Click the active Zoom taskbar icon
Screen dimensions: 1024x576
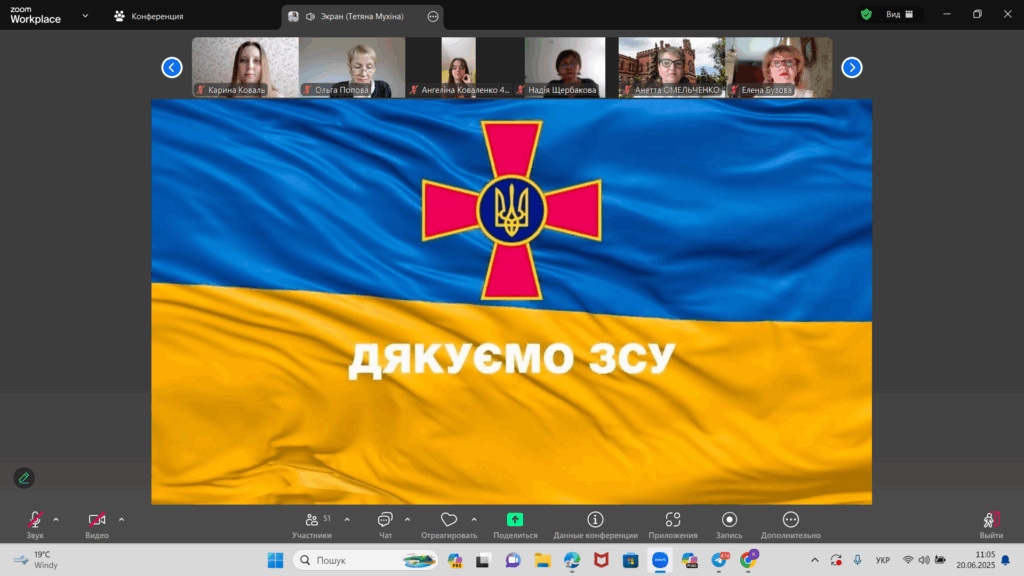pos(660,560)
